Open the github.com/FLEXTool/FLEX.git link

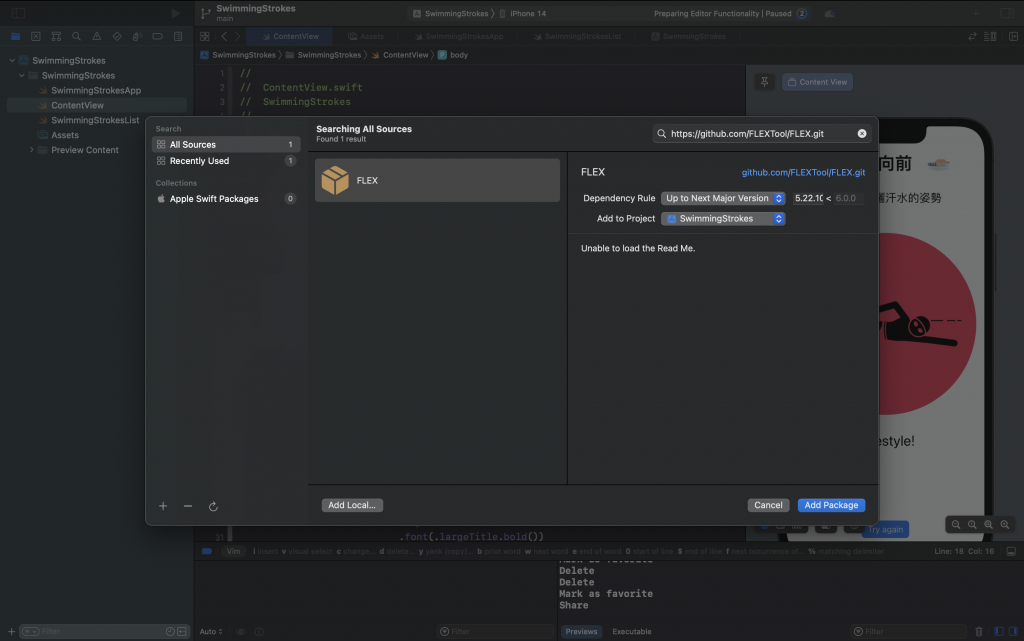(803, 172)
